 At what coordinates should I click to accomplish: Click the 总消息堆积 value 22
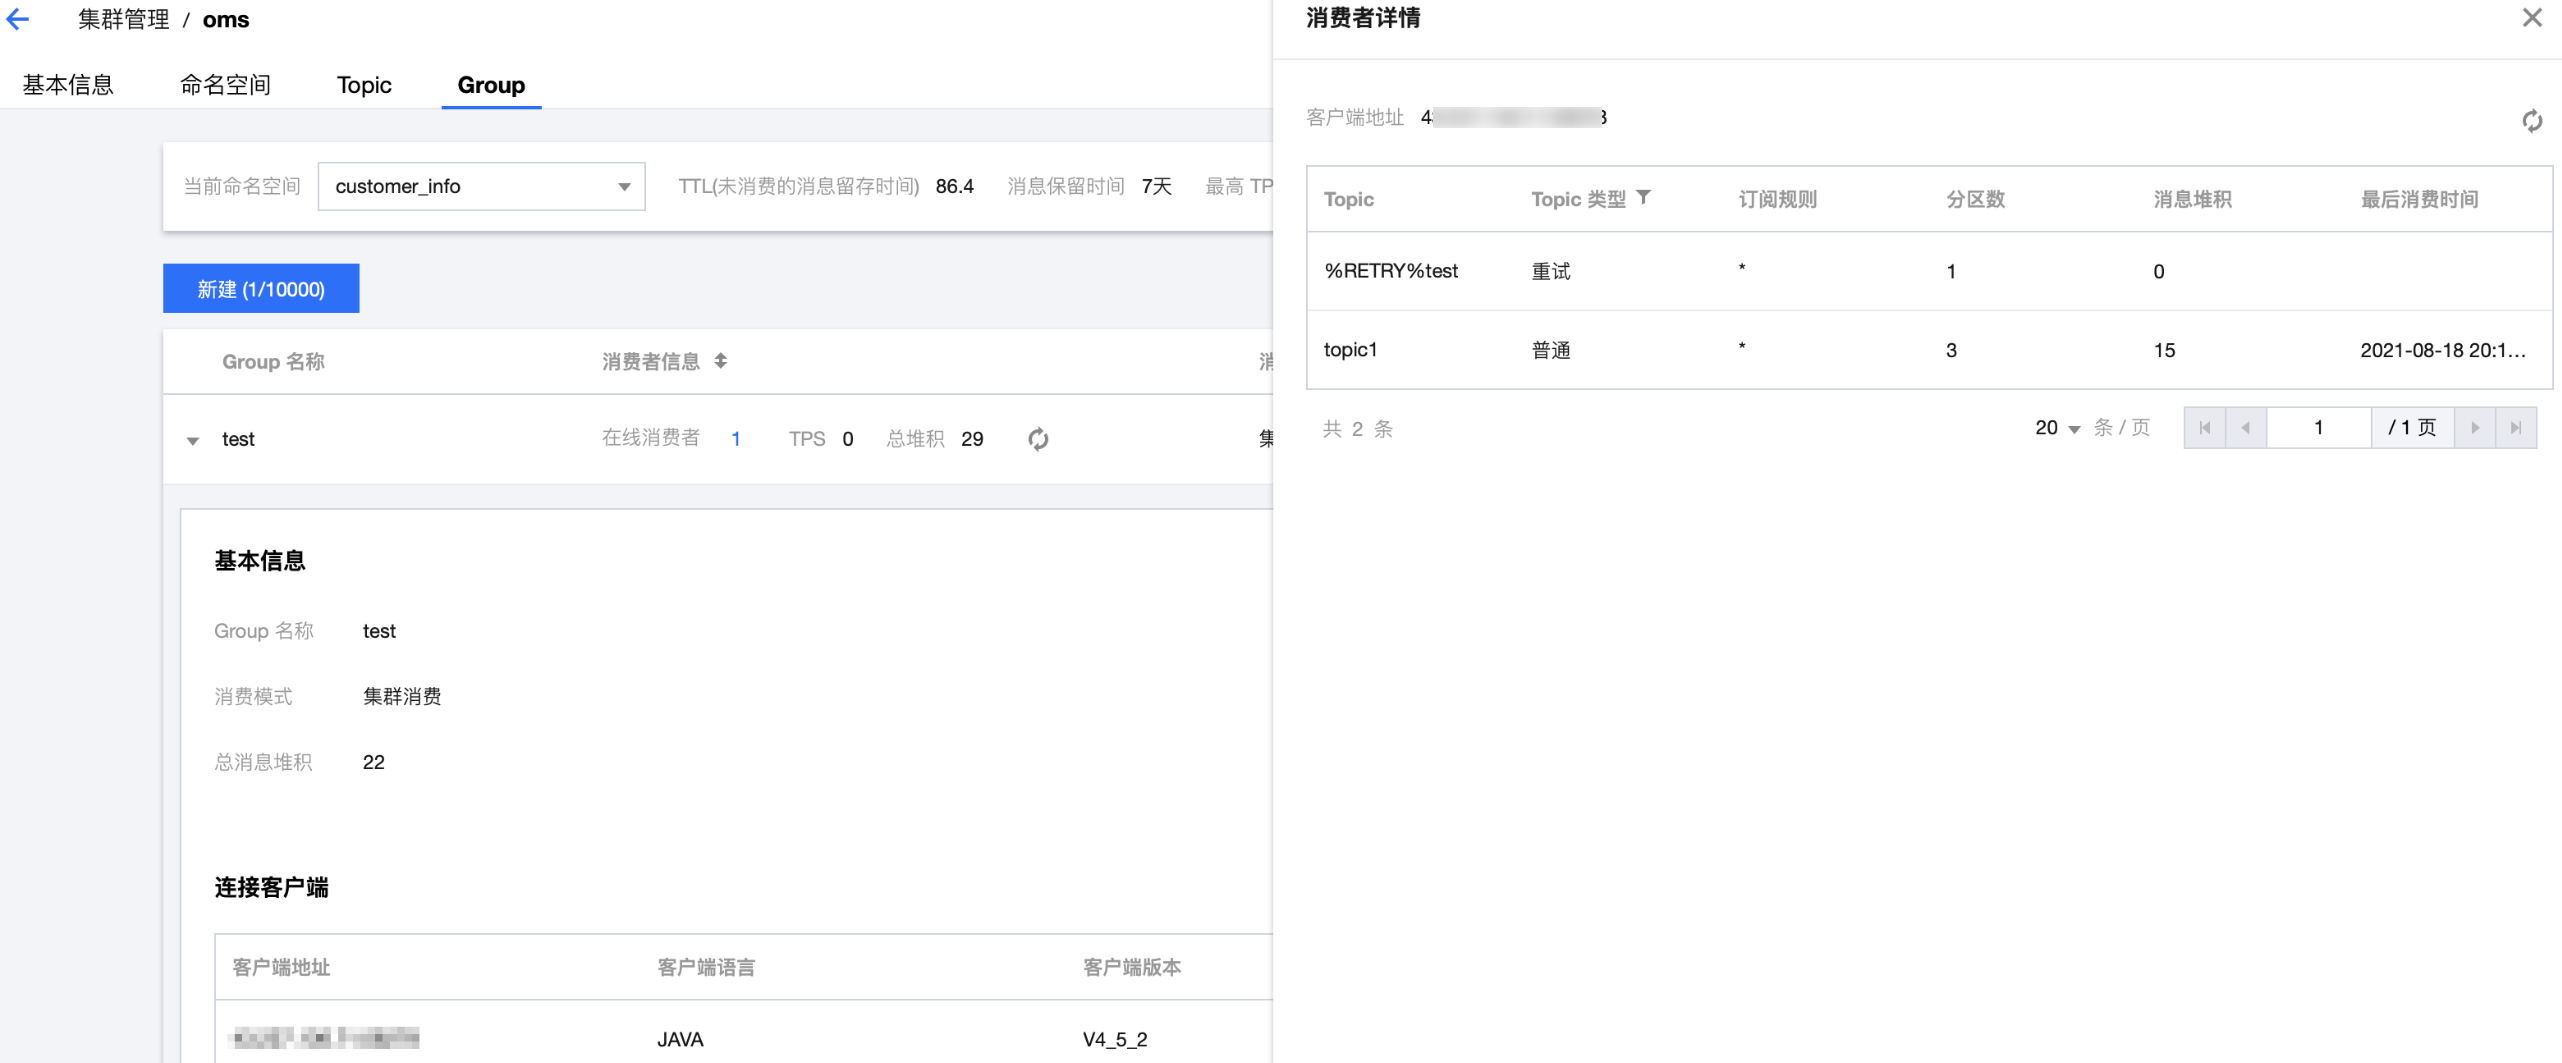373,762
